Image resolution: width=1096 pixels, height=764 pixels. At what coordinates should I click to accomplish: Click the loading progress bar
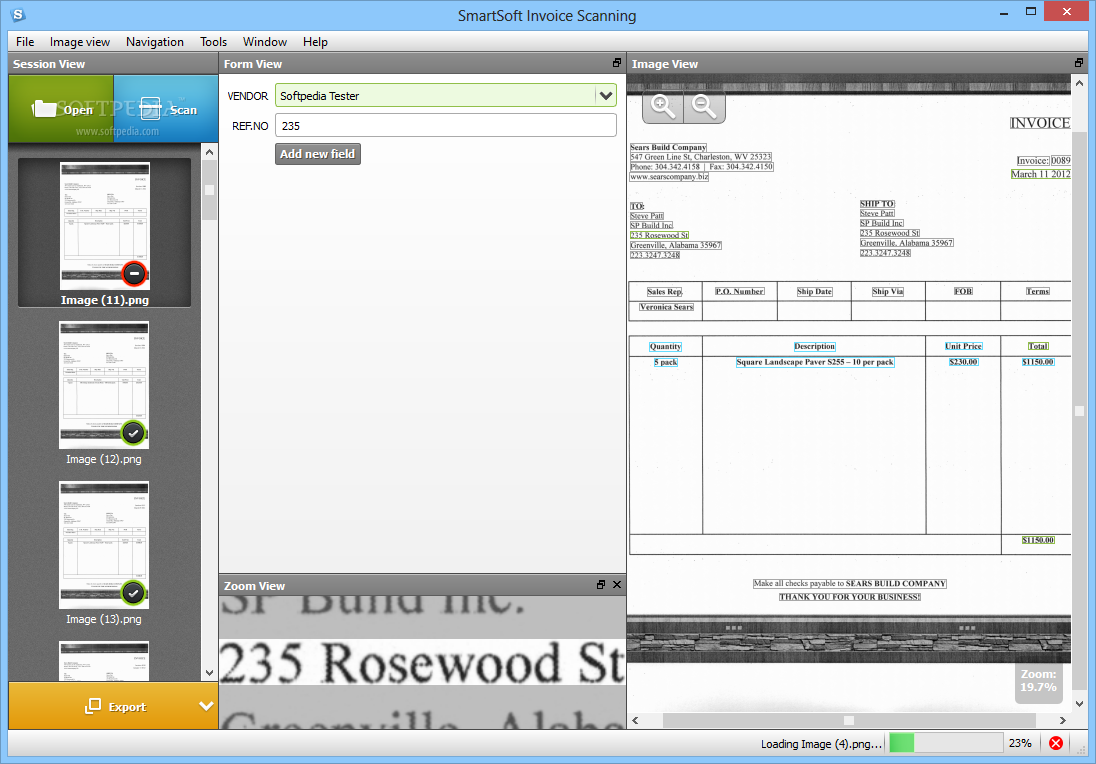click(x=946, y=743)
